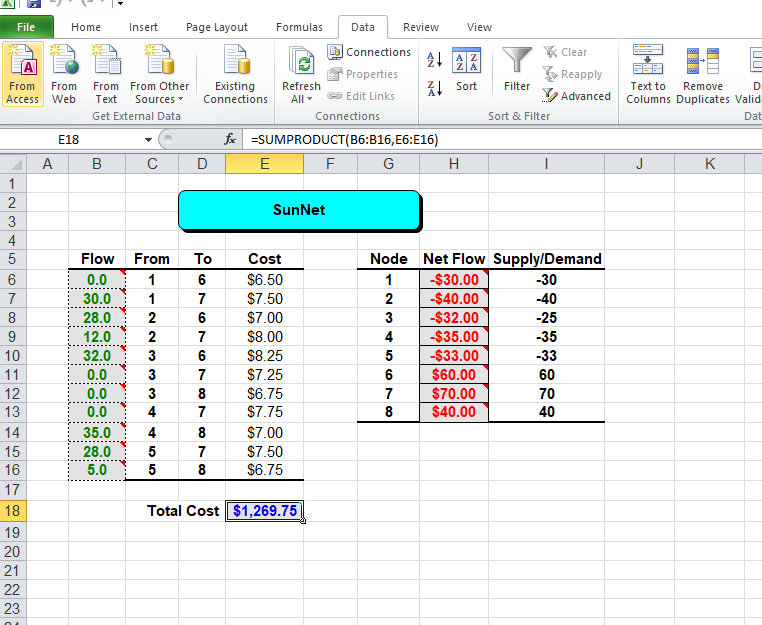Open the Sort dialog
Screen dimensions: 762x625
pos(466,69)
